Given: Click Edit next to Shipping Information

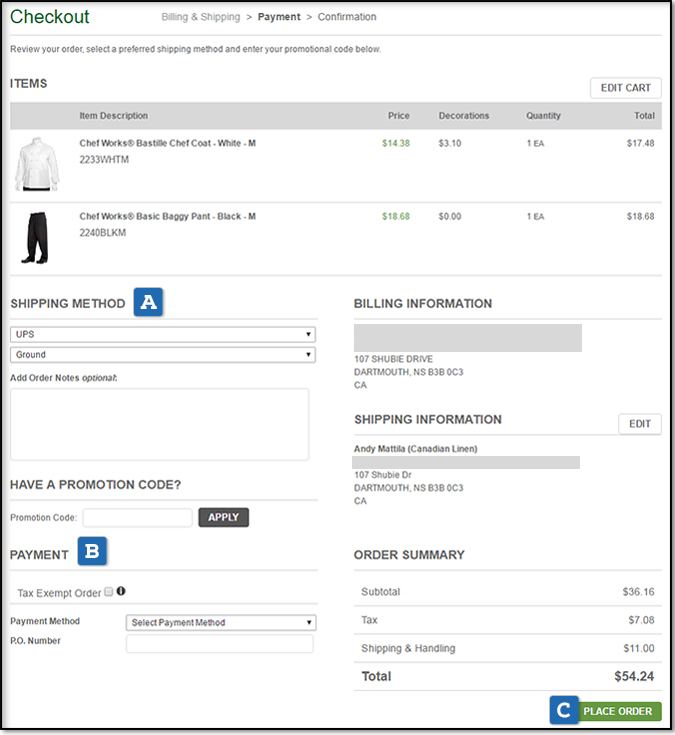Looking at the screenshot, I should tap(639, 424).
